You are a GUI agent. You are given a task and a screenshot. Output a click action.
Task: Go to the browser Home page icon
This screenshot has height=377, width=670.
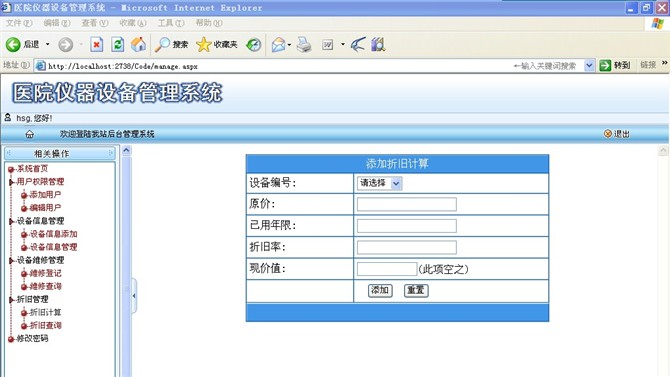[x=138, y=44]
